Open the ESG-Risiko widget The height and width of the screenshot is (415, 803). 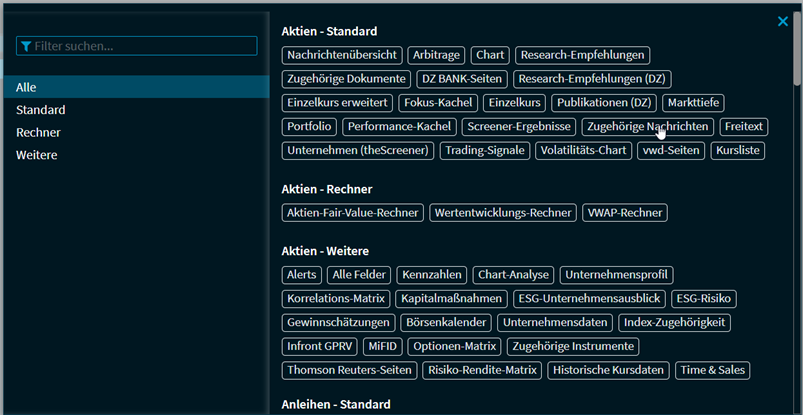click(x=703, y=298)
